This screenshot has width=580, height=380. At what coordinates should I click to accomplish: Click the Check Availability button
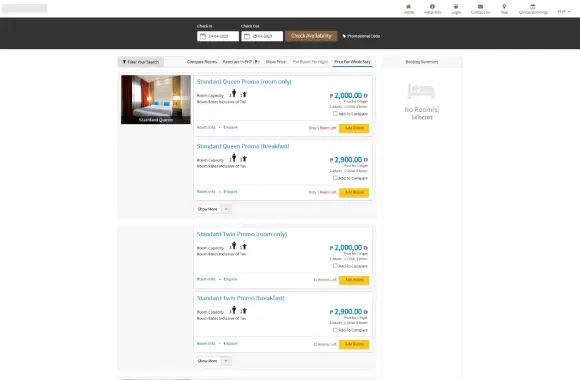311,36
